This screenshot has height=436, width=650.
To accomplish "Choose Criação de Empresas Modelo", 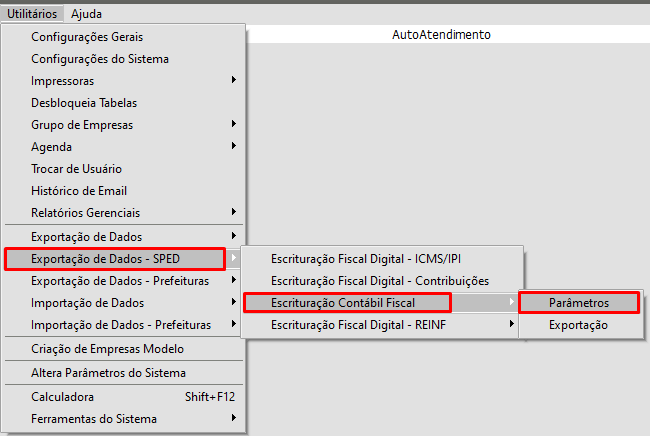I will (x=124, y=349).
